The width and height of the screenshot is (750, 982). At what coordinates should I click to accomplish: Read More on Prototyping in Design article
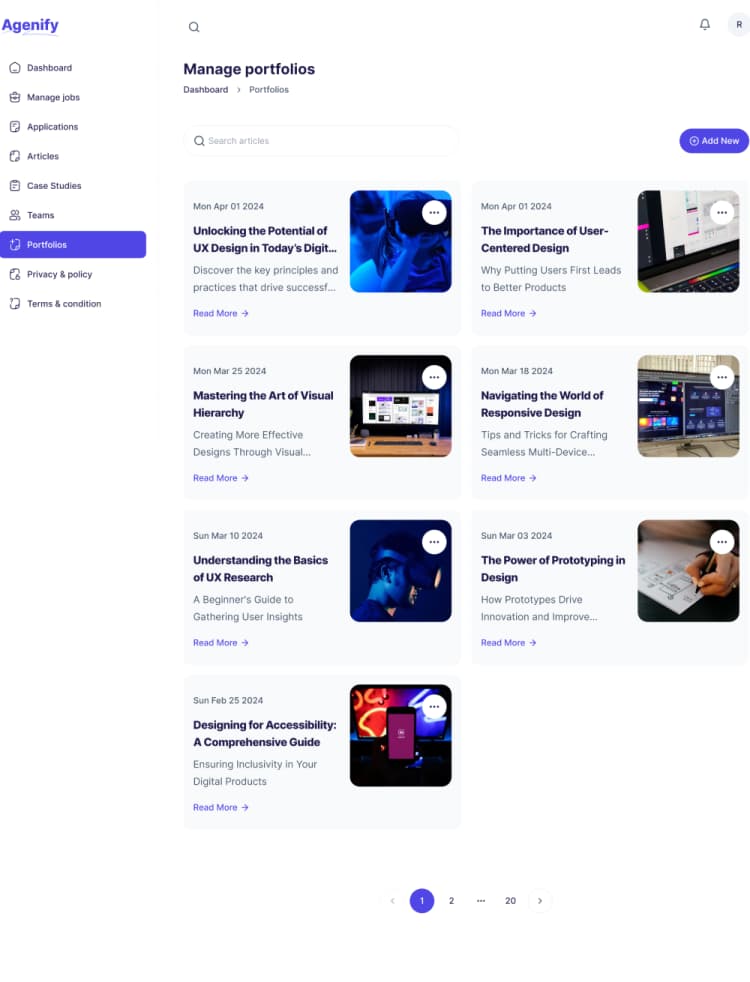[x=508, y=643]
